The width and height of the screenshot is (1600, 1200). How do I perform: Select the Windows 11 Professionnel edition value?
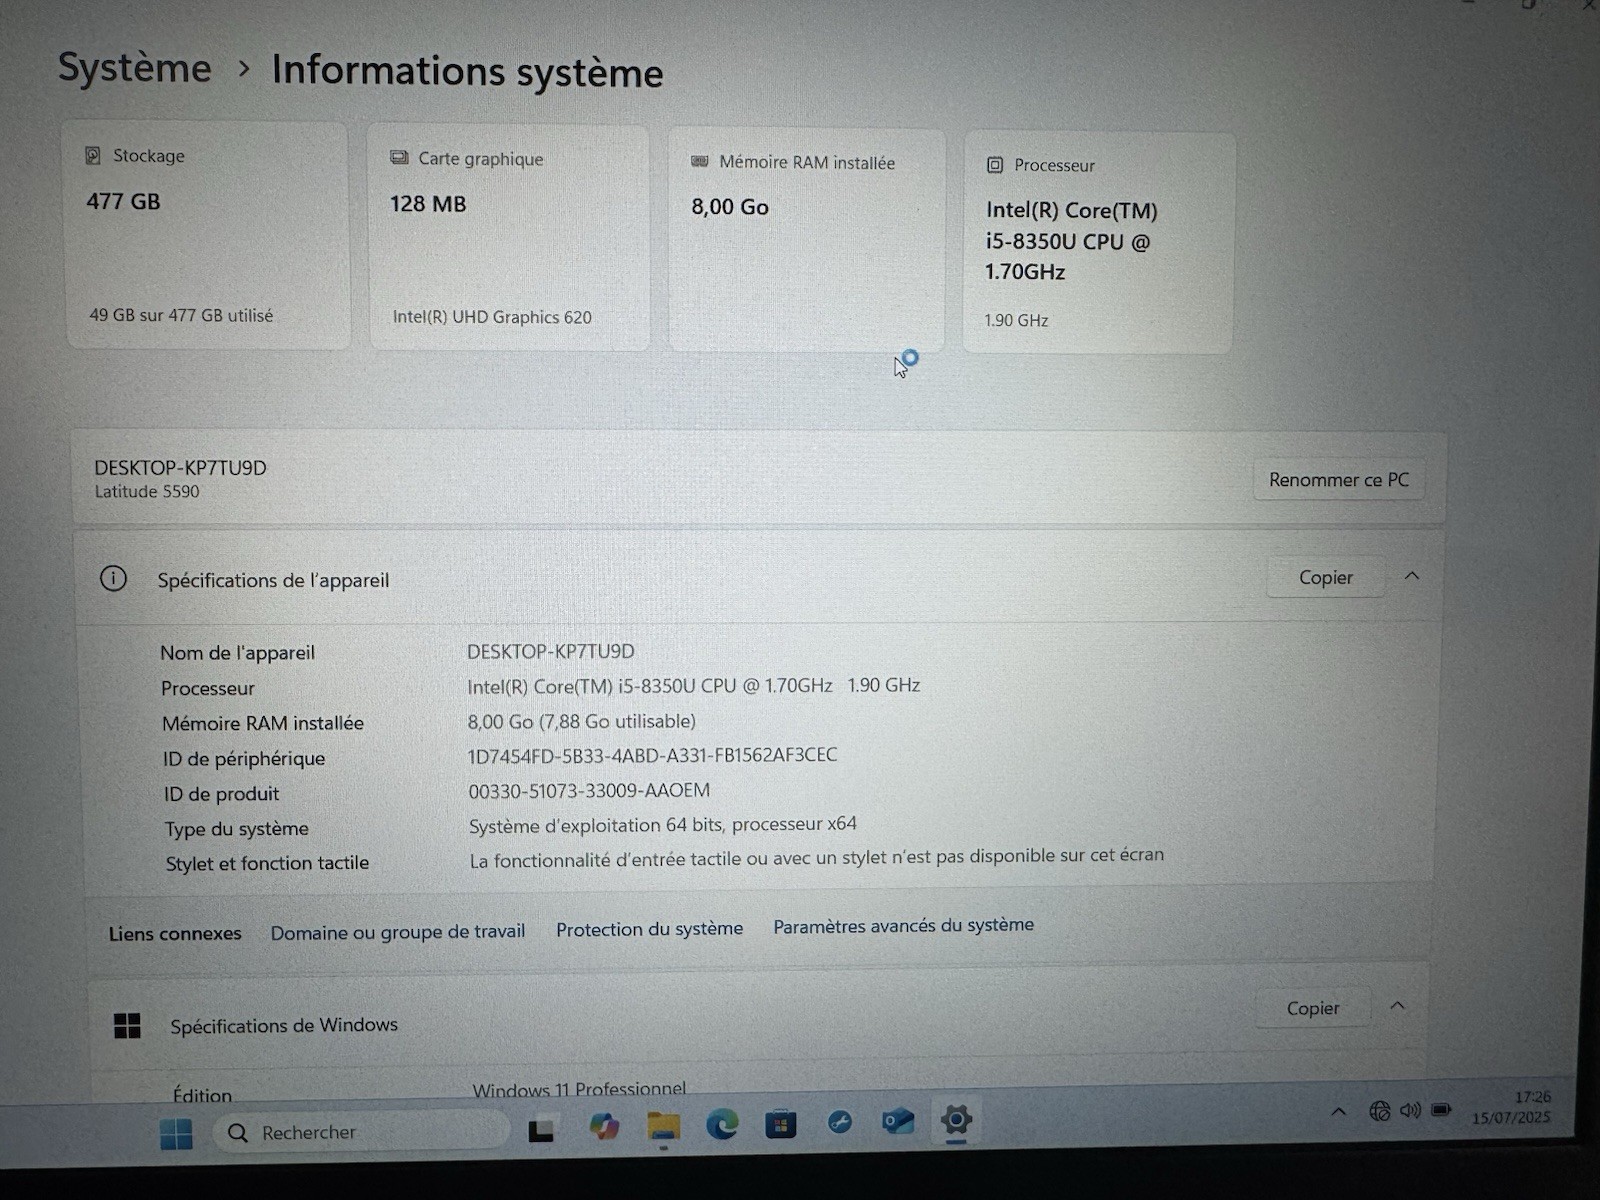[x=580, y=1089]
